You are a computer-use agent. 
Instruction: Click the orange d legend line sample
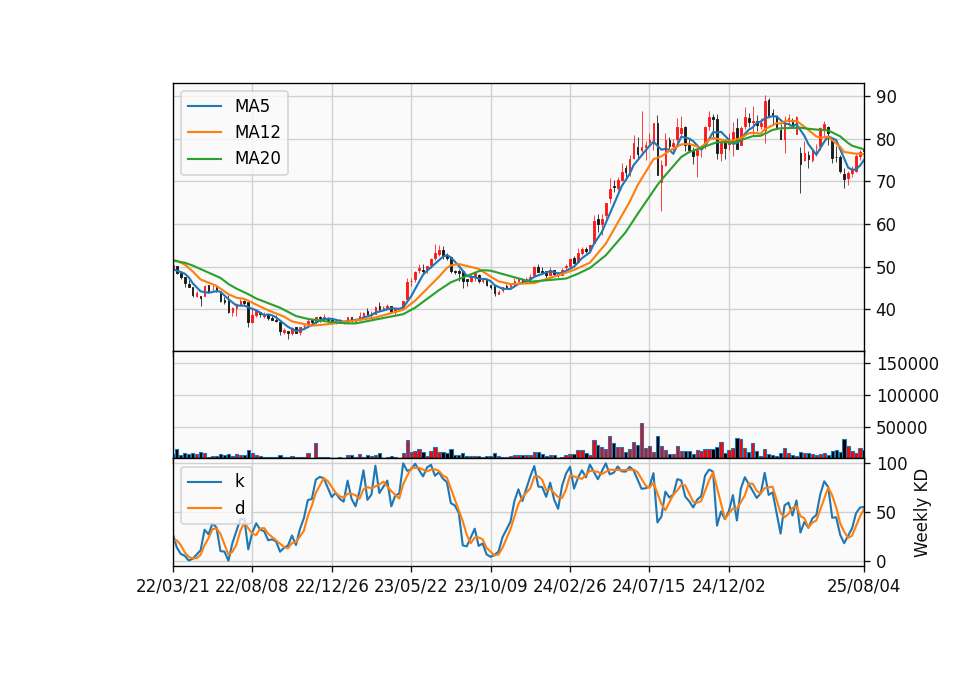point(204,508)
